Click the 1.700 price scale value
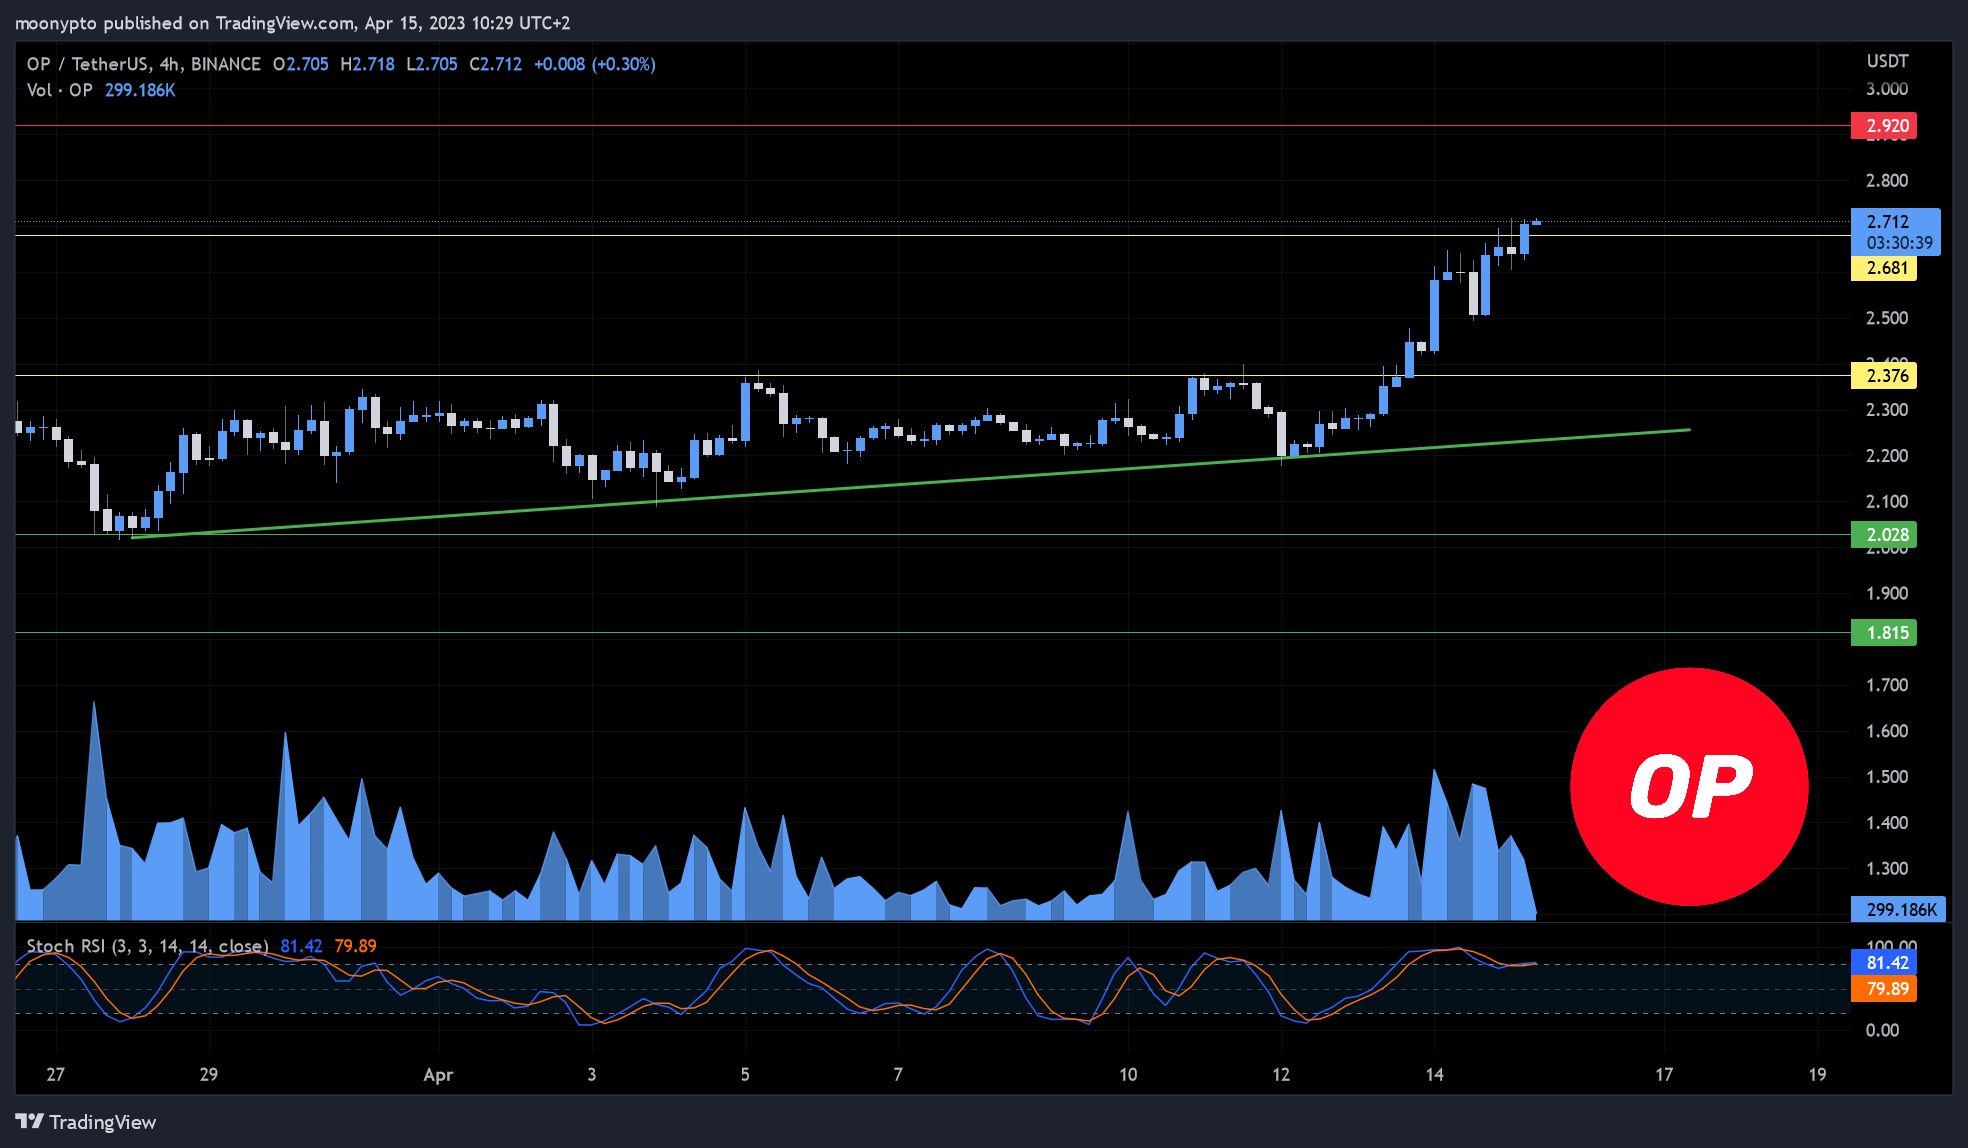 1886,685
